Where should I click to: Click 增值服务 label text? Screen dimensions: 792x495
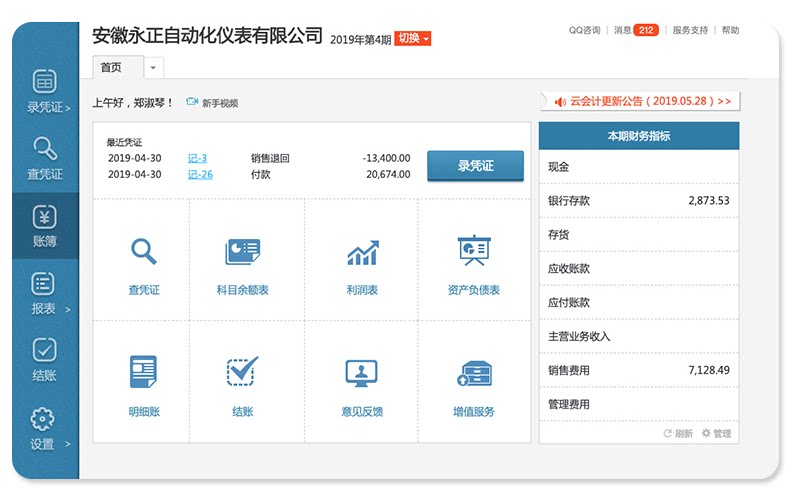(x=474, y=412)
